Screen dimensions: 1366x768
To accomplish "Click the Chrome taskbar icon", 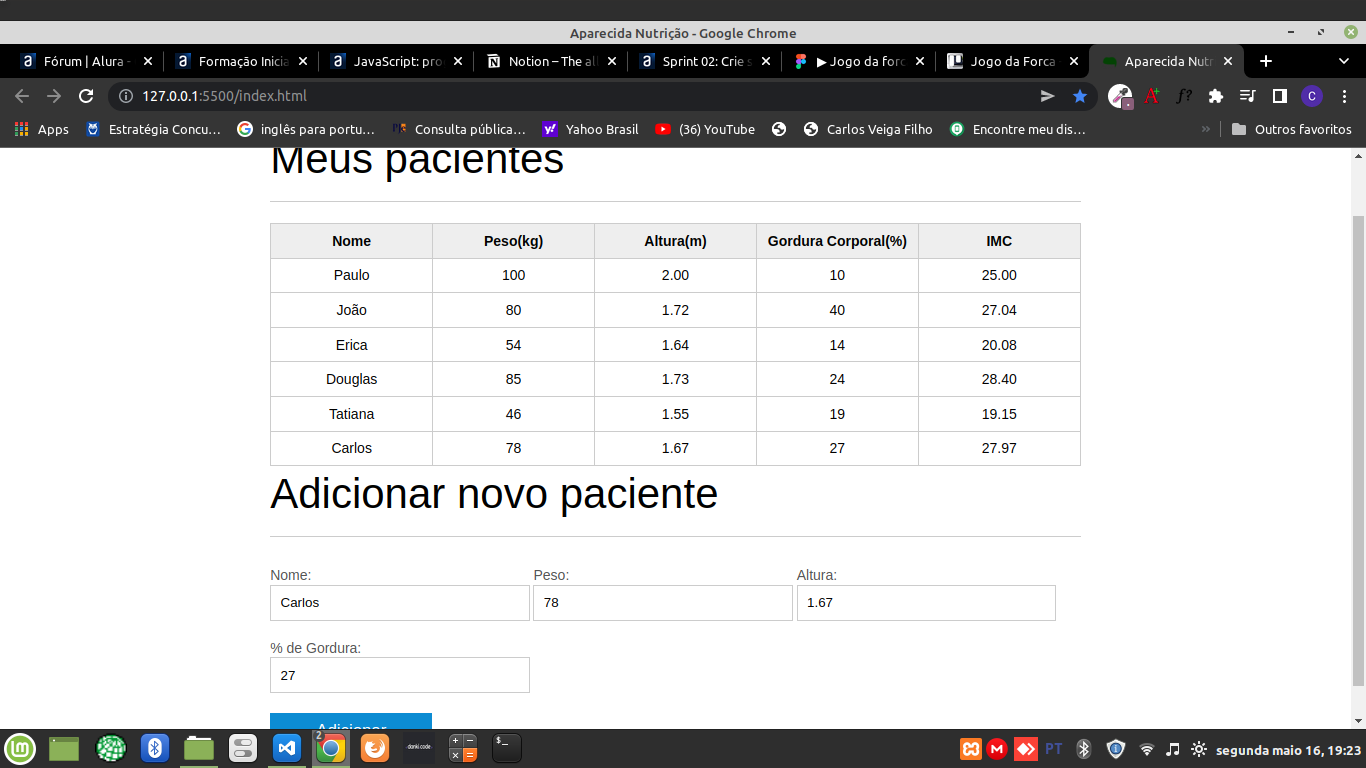I will 330,748.
